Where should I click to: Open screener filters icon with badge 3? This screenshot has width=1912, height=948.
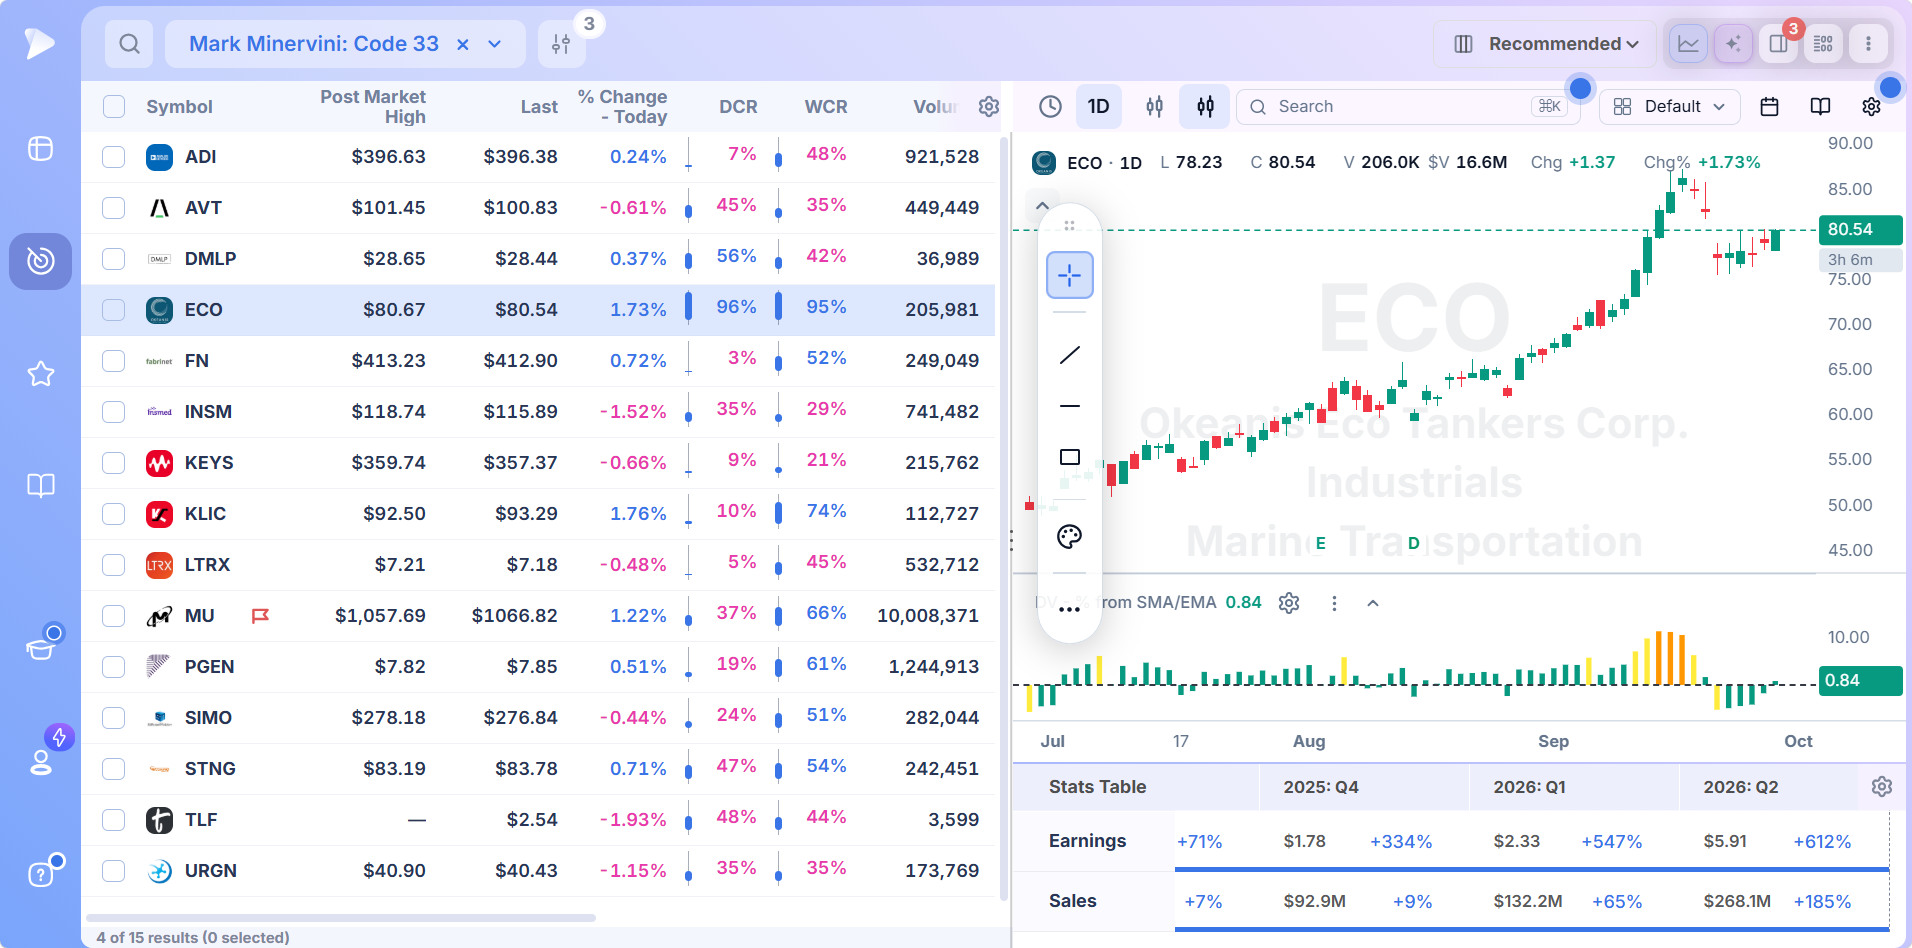(562, 44)
